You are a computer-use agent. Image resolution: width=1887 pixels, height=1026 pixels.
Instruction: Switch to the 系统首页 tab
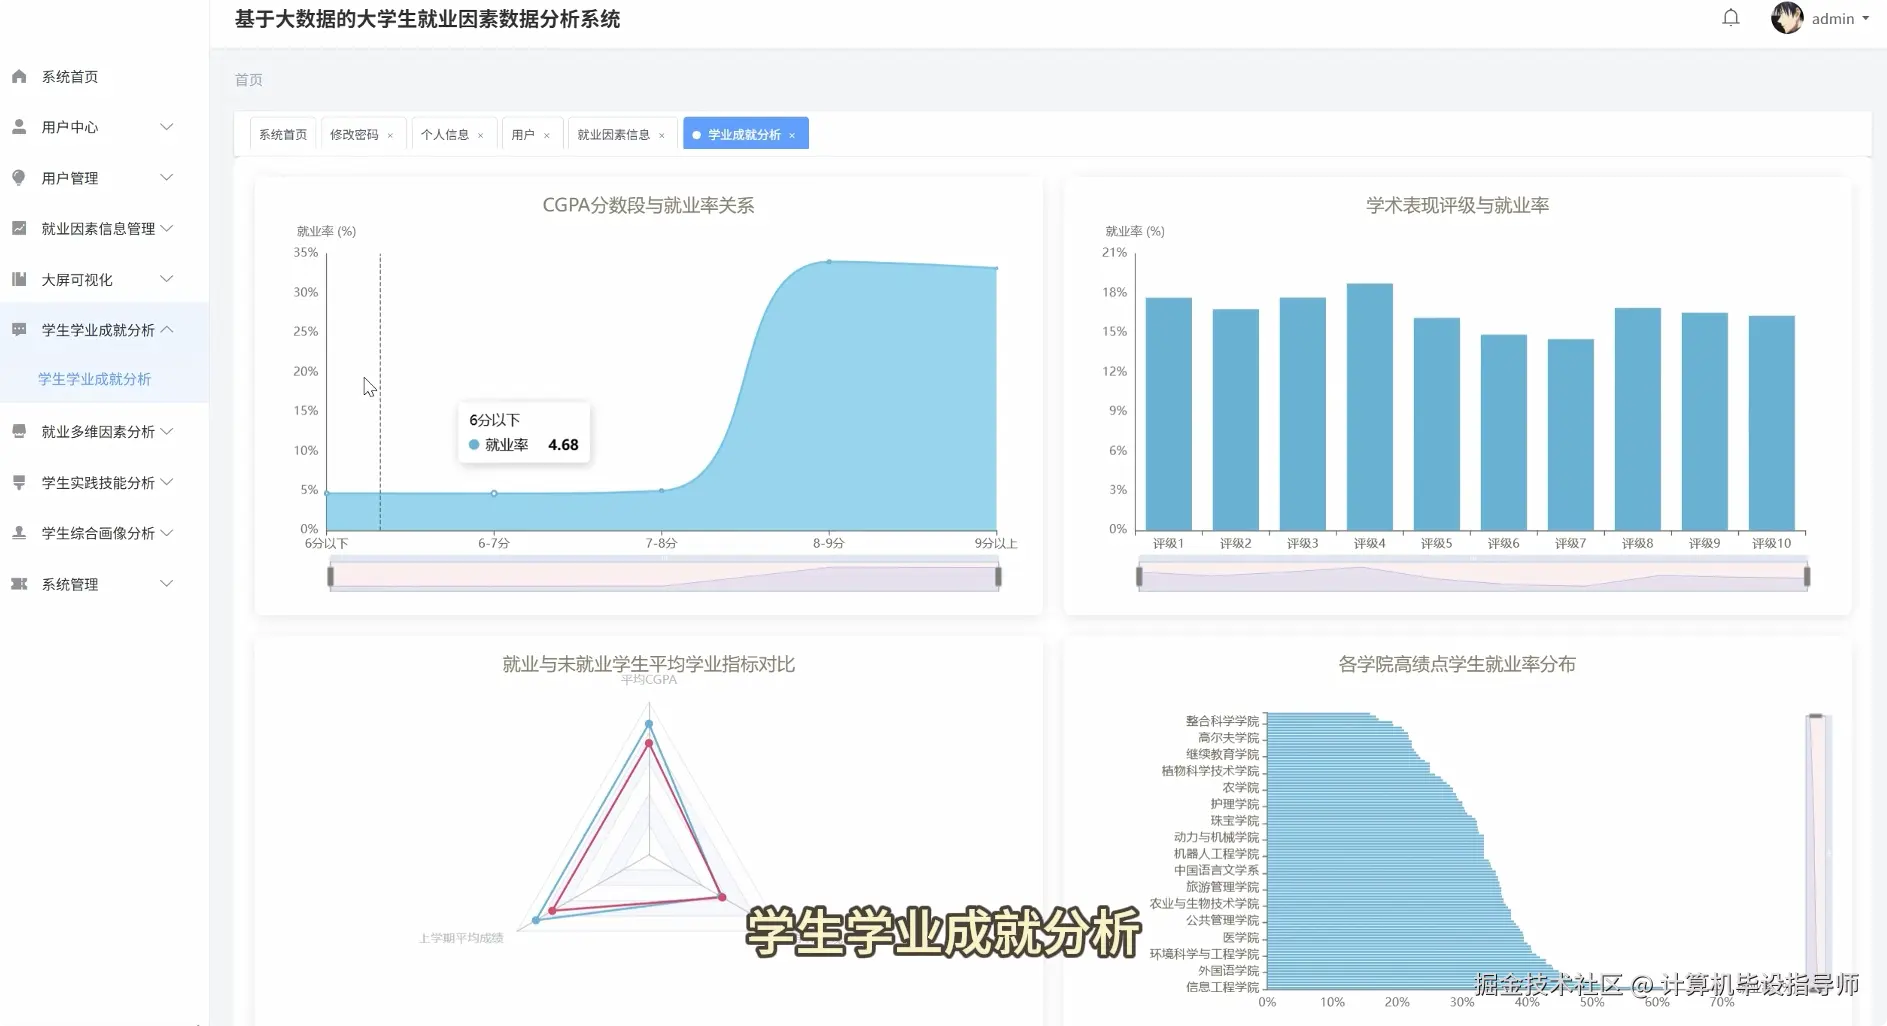pyautogui.click(x=283, y=134)
